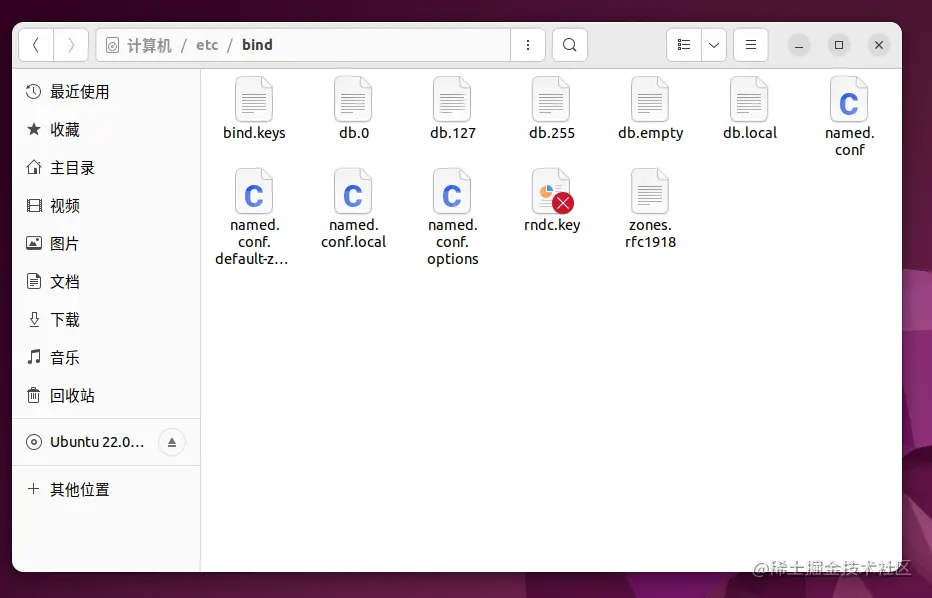Click the zones.rfc1918 file name label
The image size is (932, 598).
coord(650,234)
